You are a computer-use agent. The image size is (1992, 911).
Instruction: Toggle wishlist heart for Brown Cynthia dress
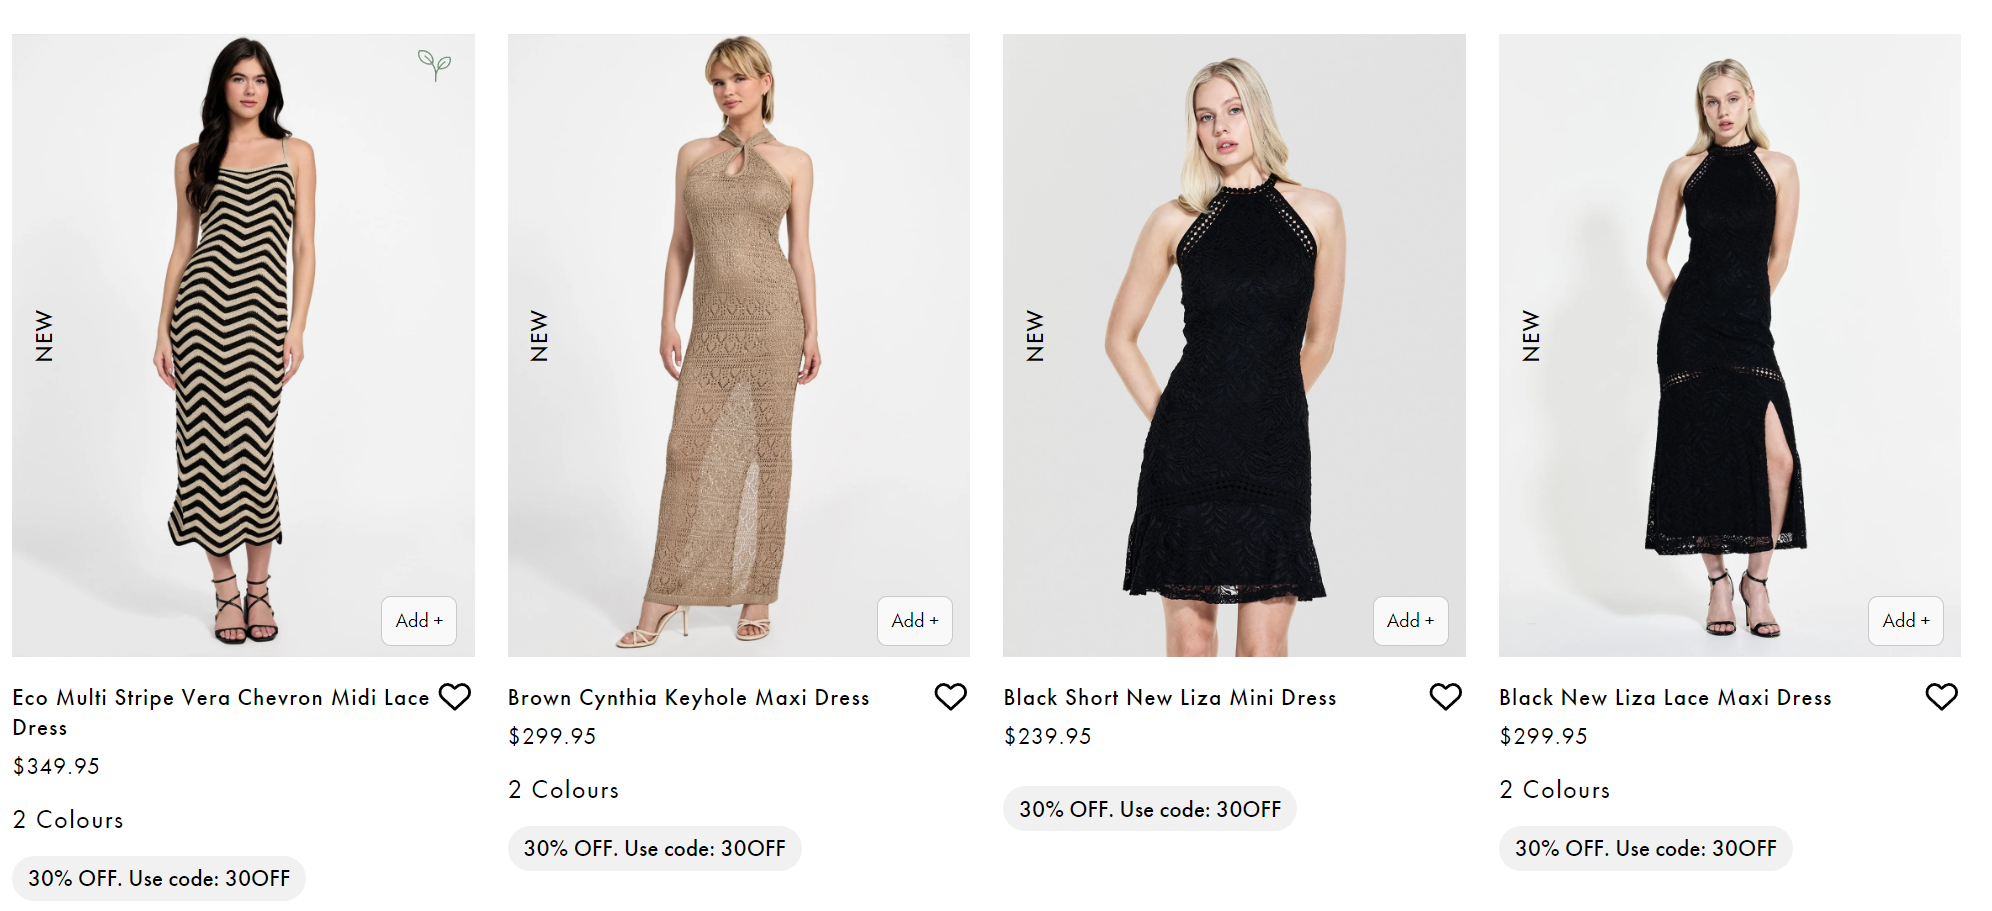[x=950, y=697]
